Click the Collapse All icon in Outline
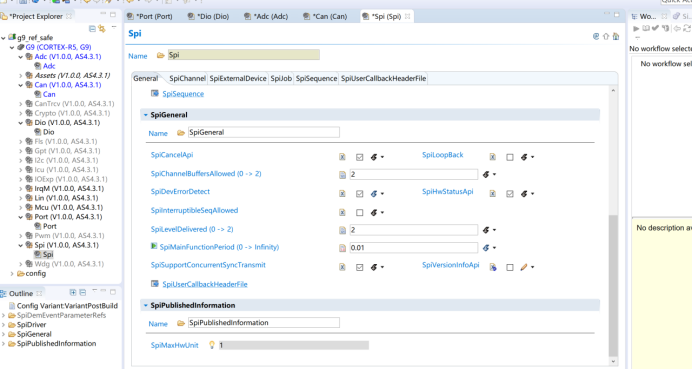This screenshot has height=369, width=693. click(x=83, y=293)
